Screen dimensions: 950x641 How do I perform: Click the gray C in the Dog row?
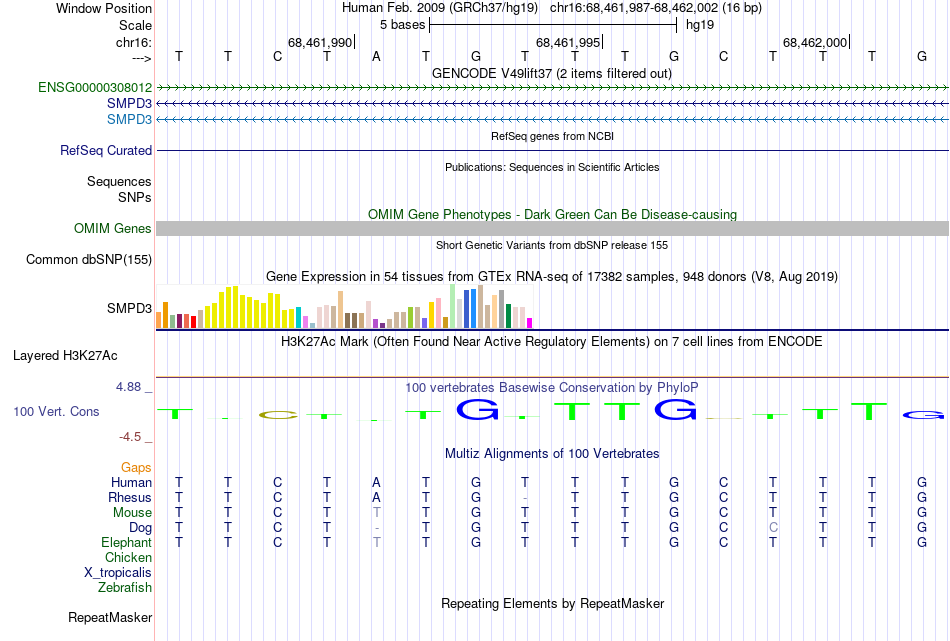coord(773,528)
